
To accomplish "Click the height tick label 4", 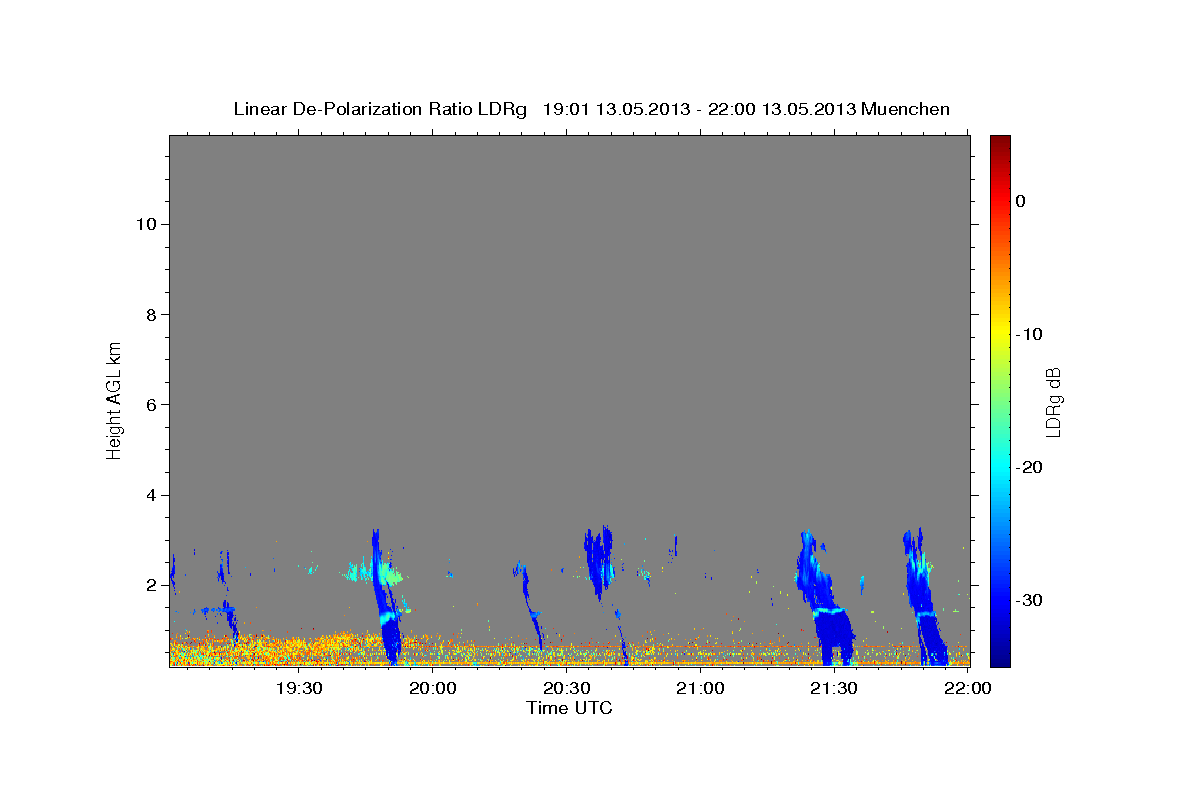I will pyautogui.click(x=151, y=495).
